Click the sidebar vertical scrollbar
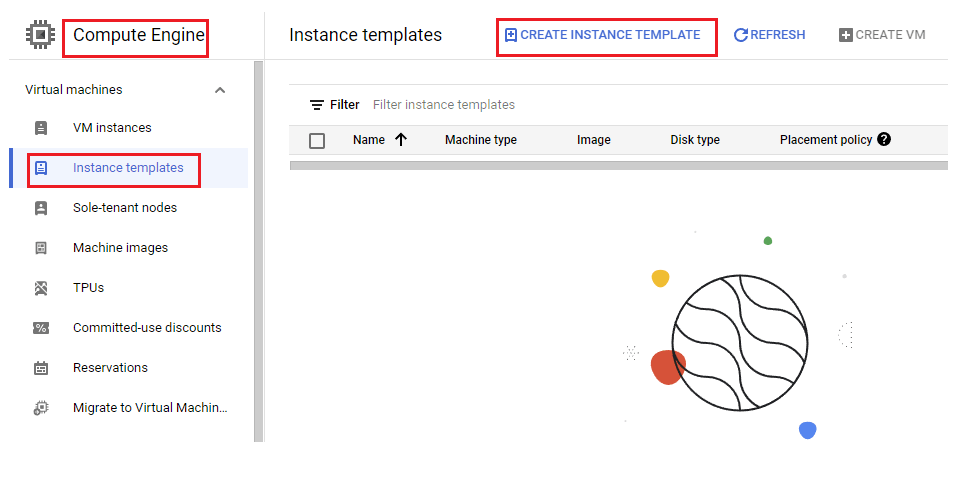 pyautogui.click(x=259, y=251)
